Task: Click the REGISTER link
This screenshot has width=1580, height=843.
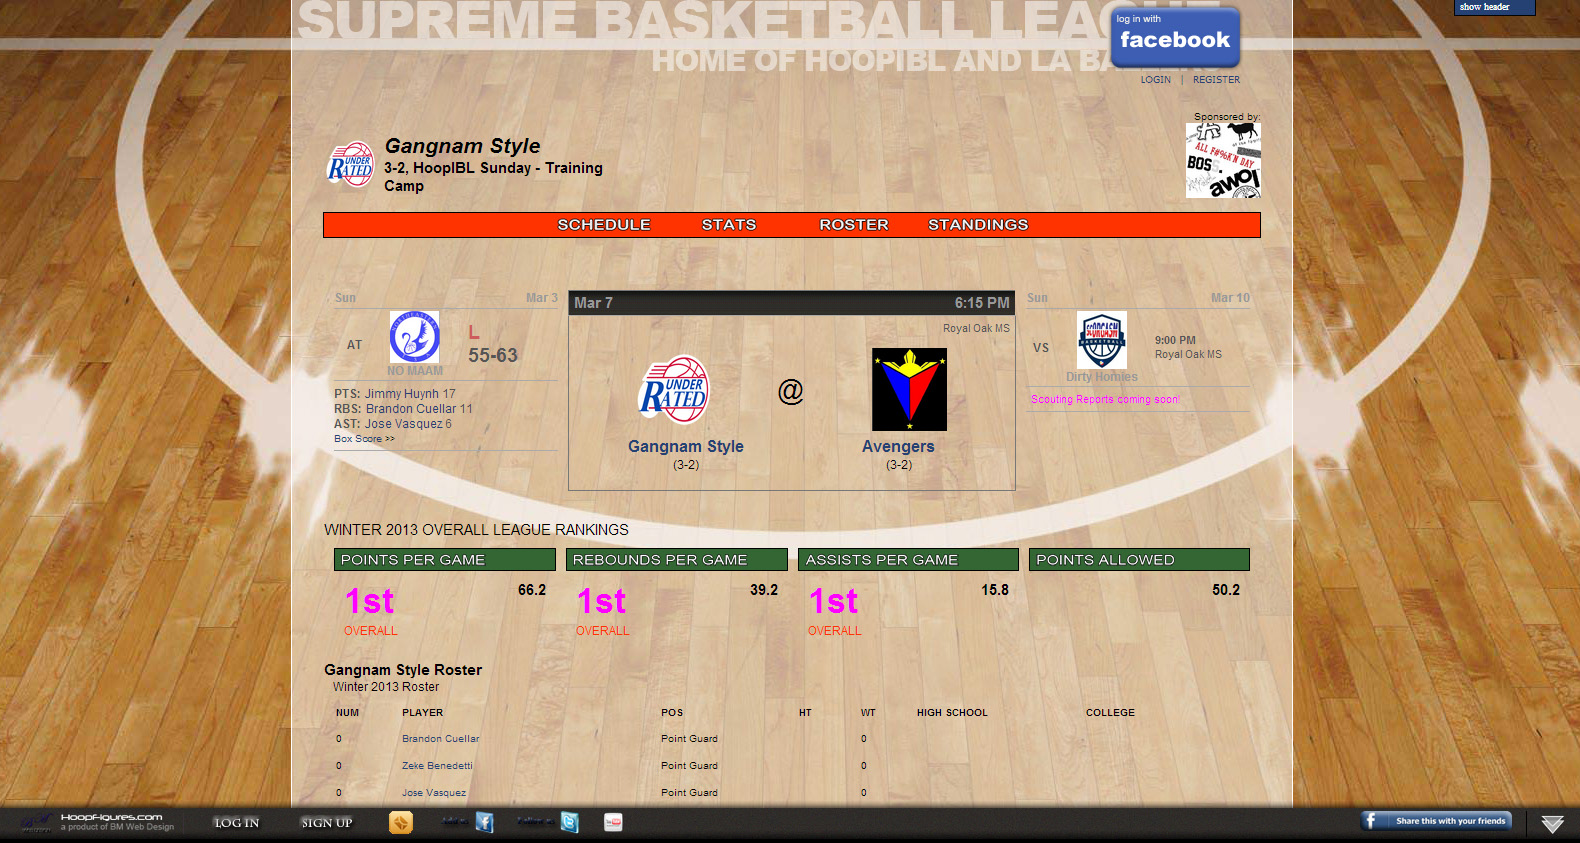Action: click(x=1215, y=80)
